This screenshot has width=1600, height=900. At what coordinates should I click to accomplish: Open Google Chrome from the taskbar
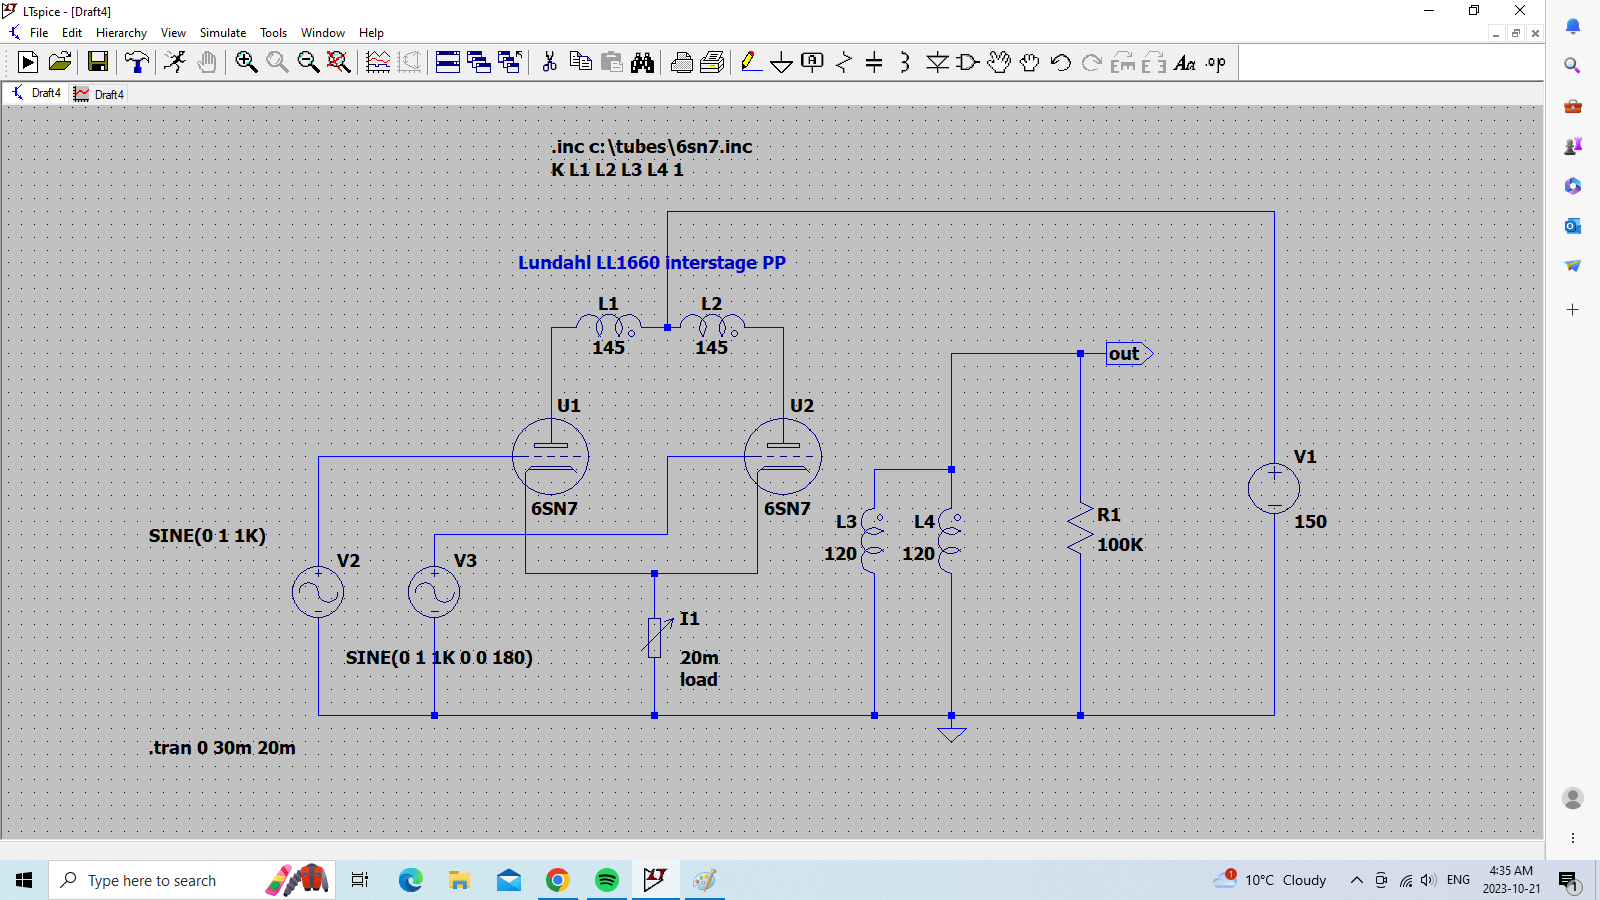click(x=558, y=880)
